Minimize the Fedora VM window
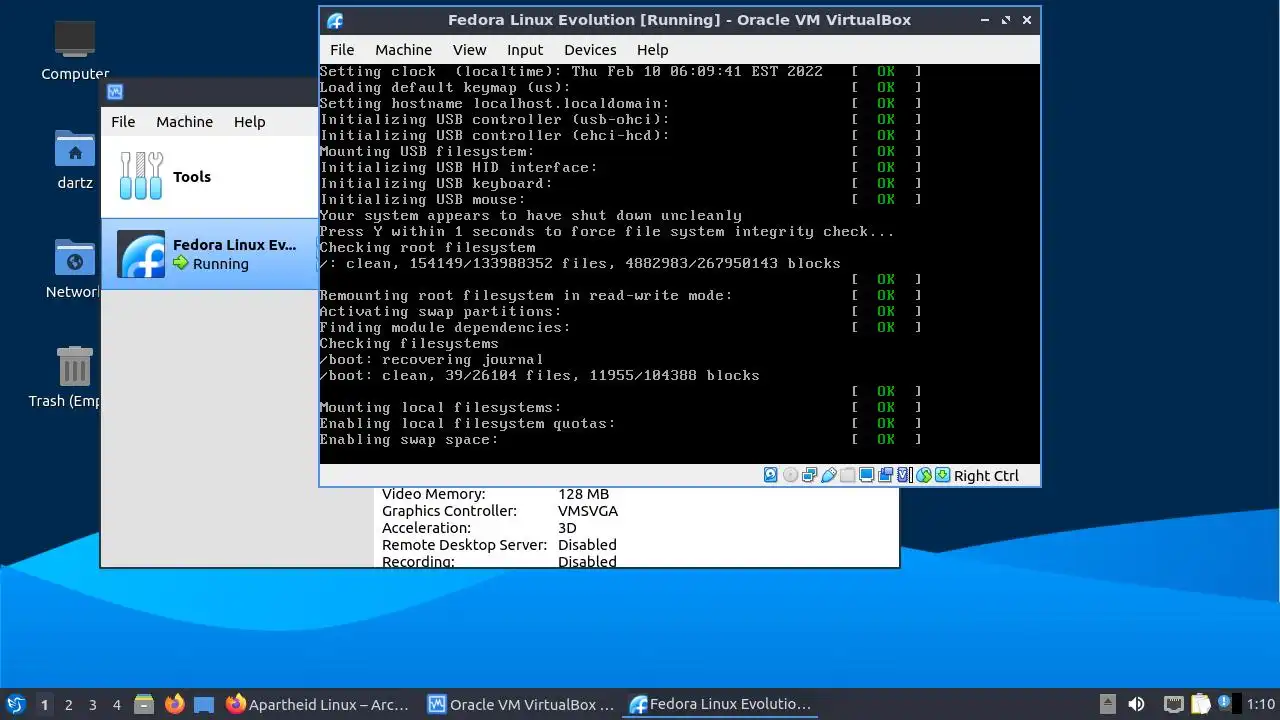 [x=984, y=20]
